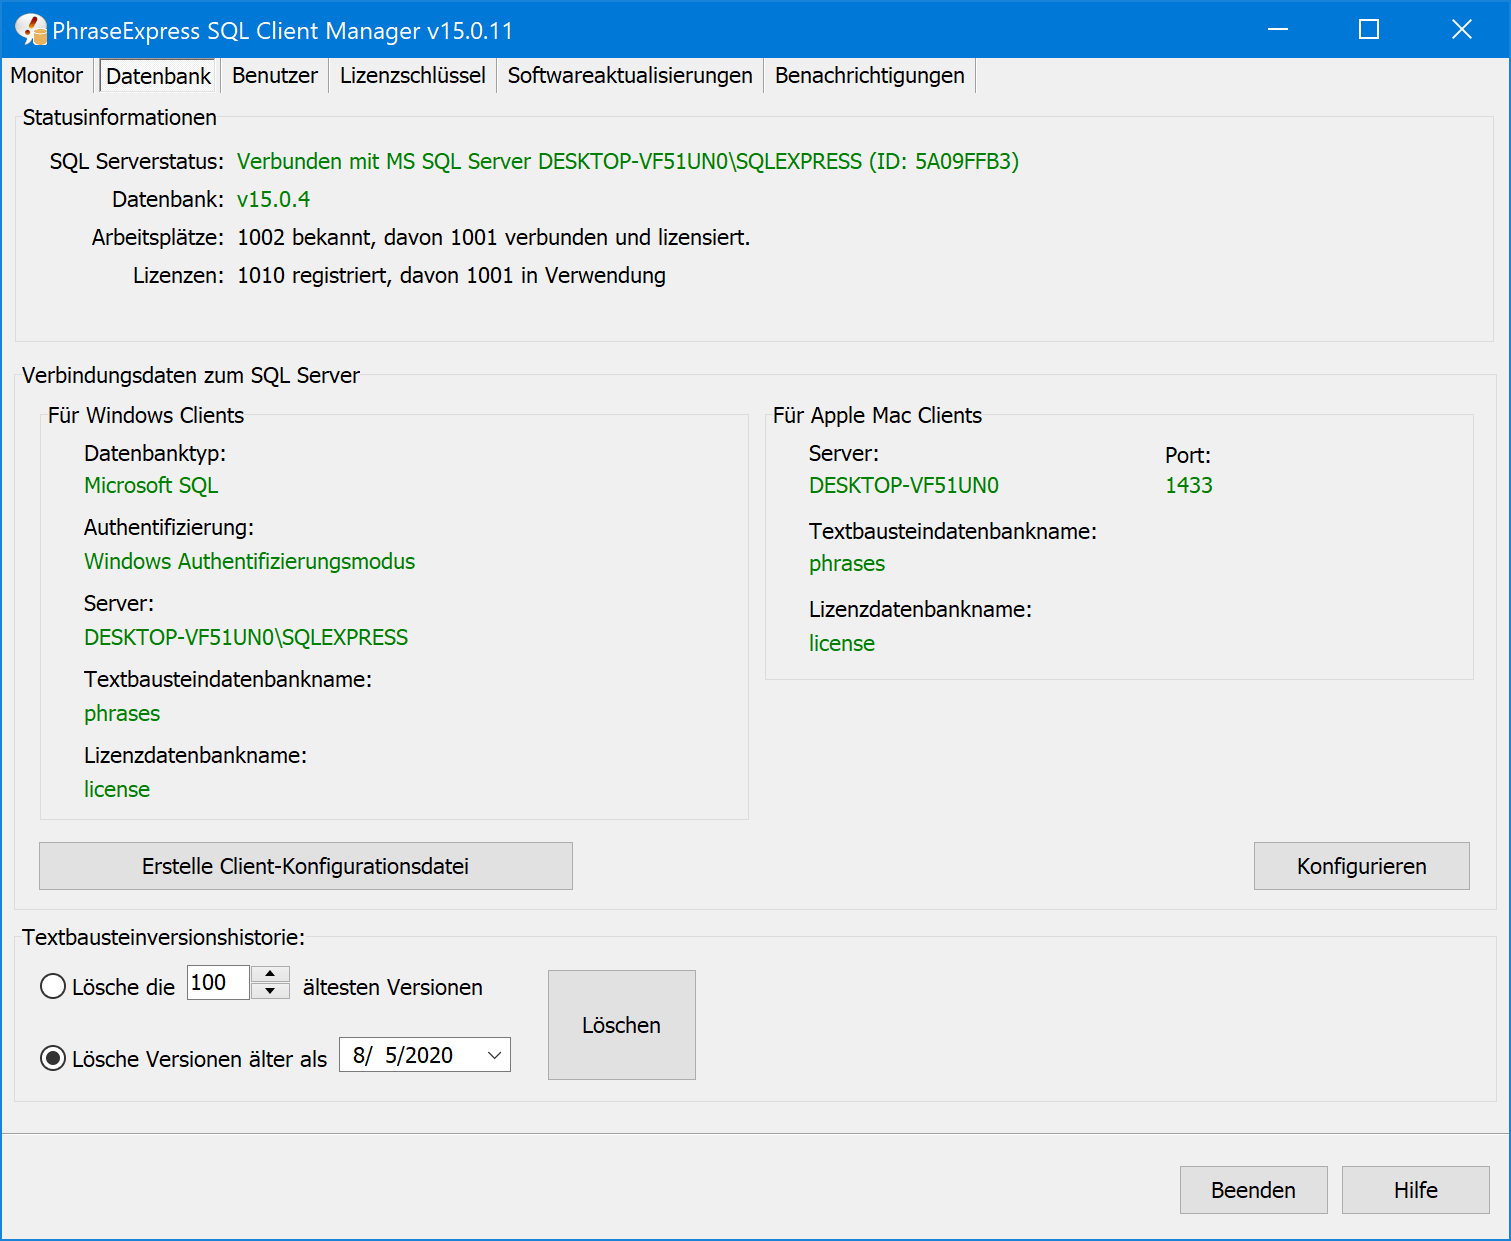Click 'phrases' under Apple Mac Clients
The image size is (1511, 1241).
coord(847,563)
